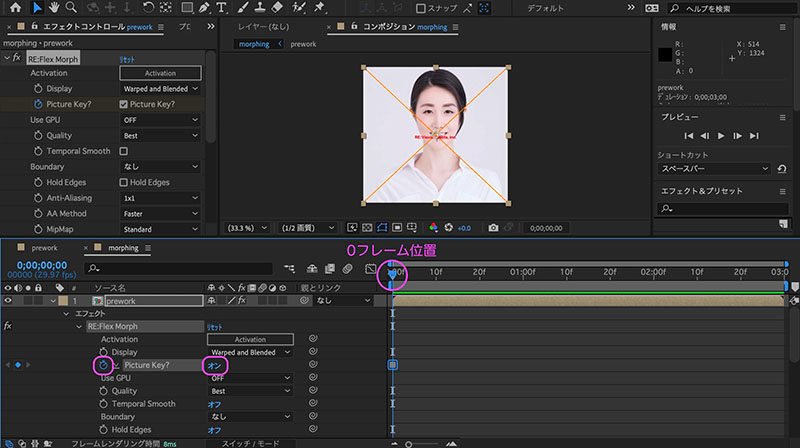
Task: Click the effects search magnifier icon
Action: pos(666,208)
